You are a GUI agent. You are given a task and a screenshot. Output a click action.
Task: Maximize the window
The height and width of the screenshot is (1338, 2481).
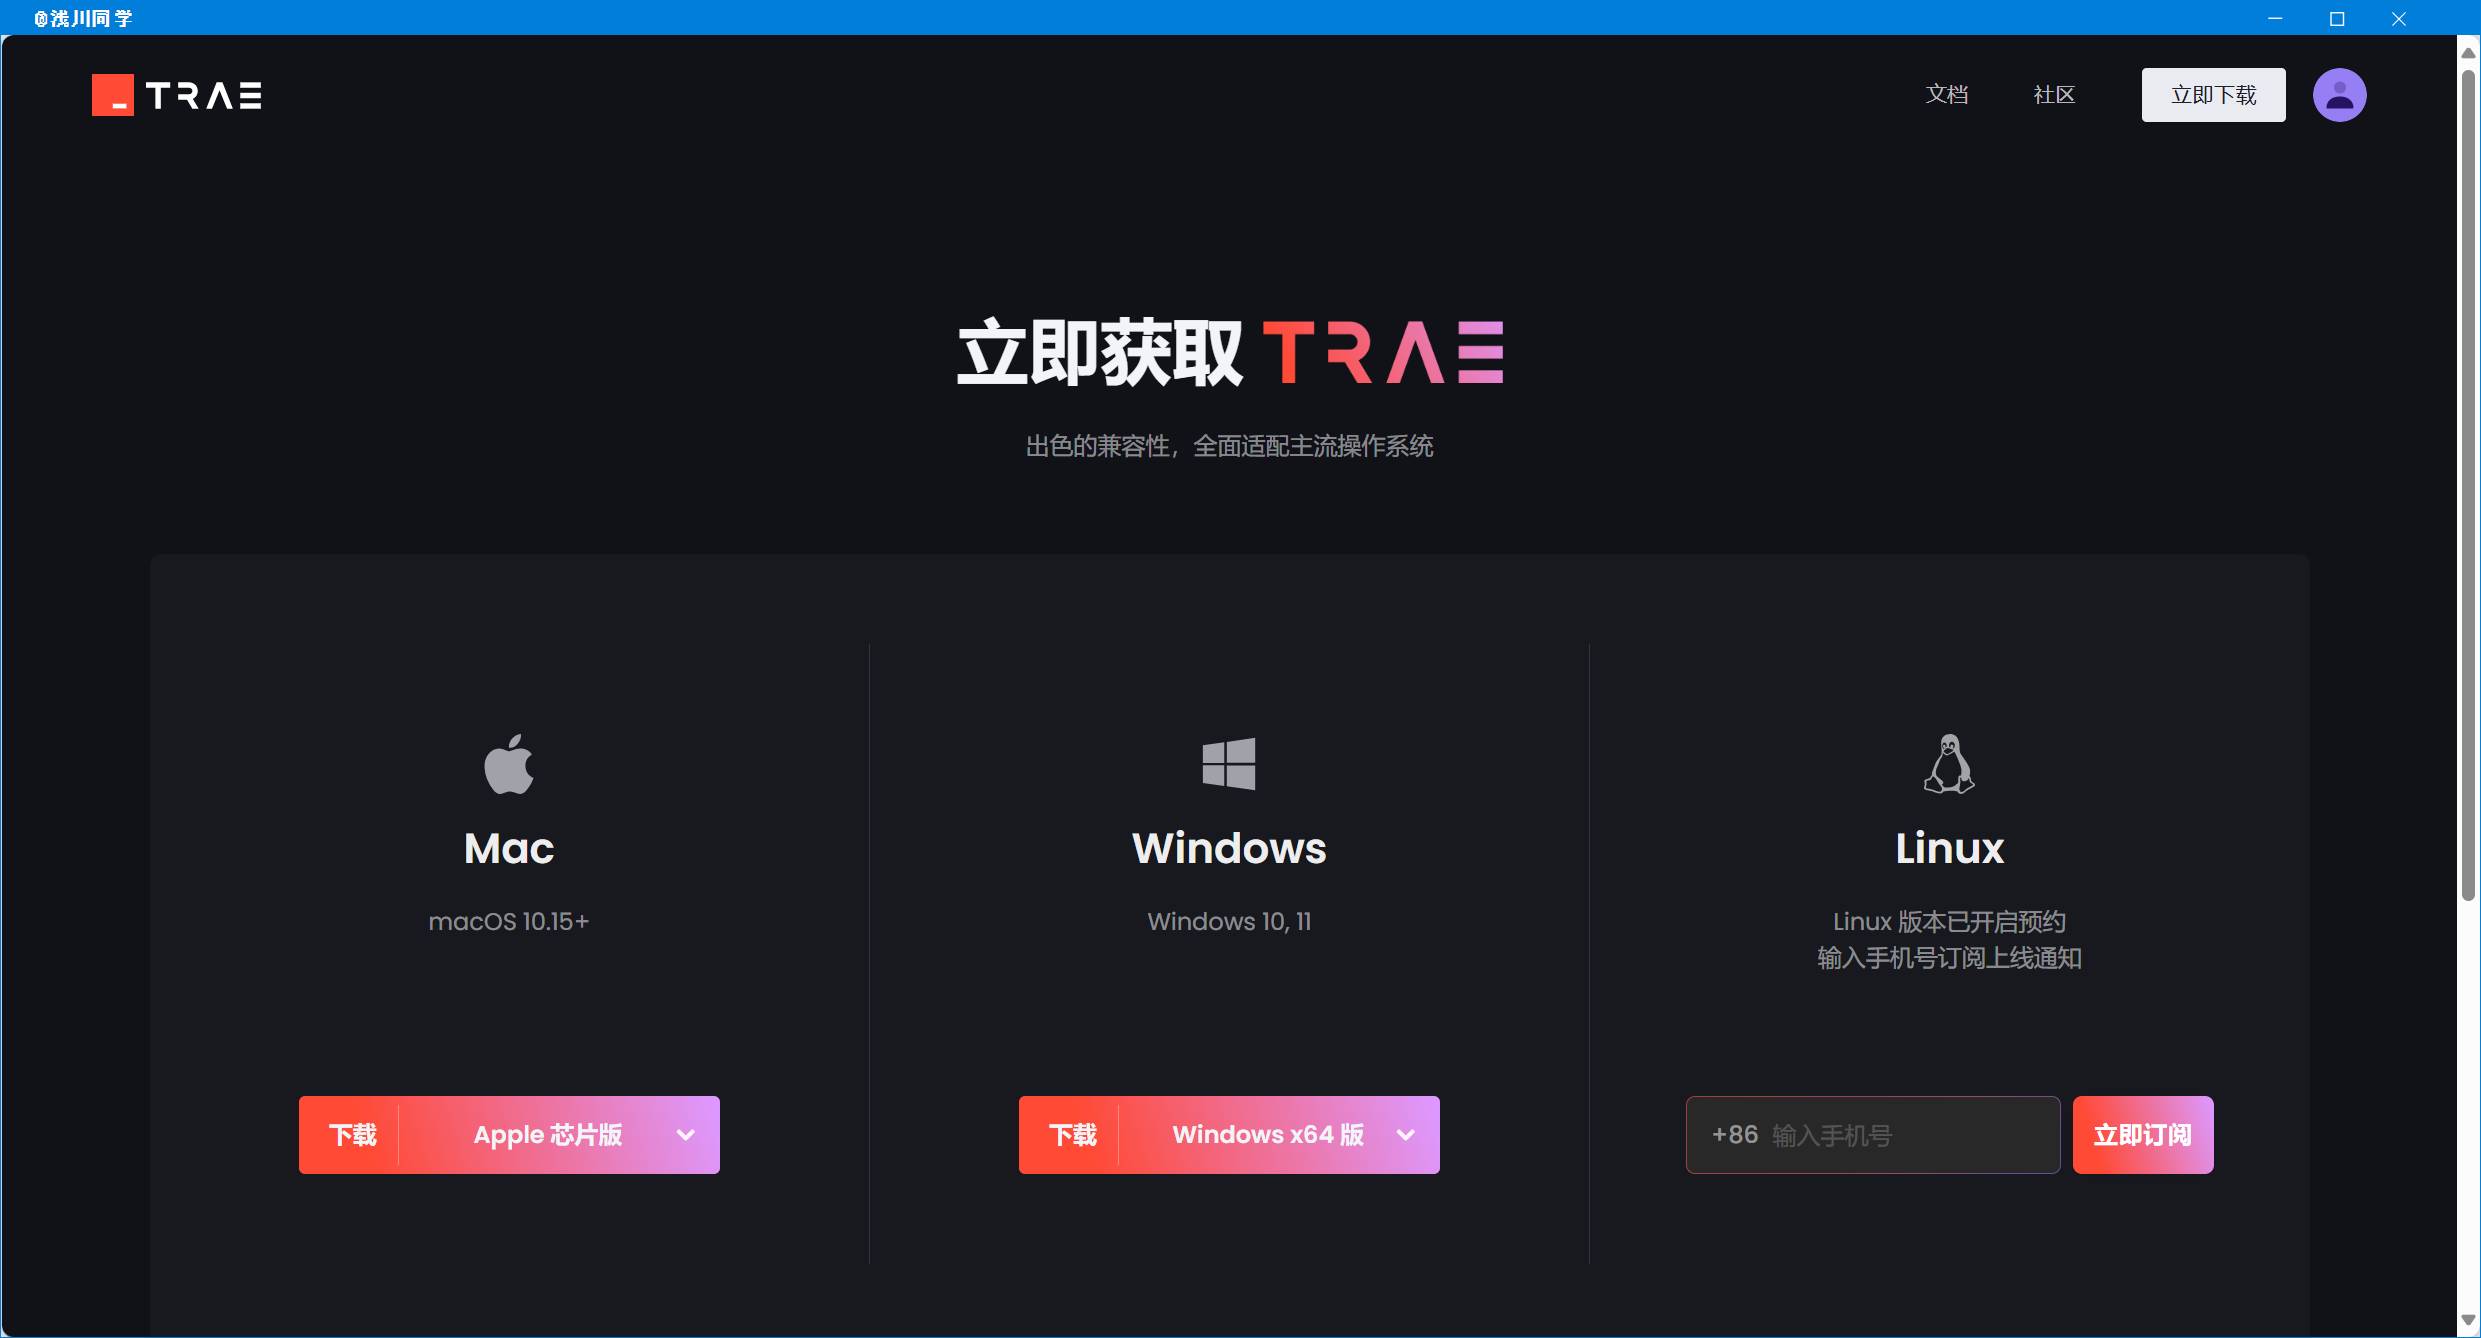pos(2337,18)
